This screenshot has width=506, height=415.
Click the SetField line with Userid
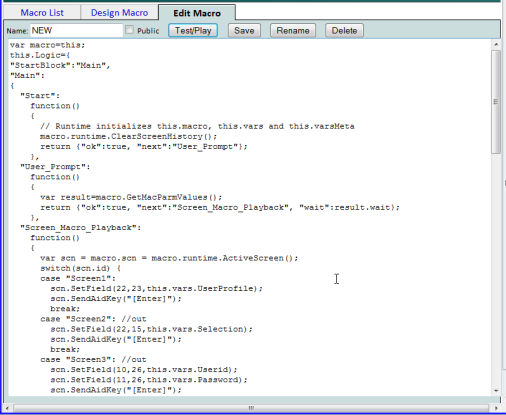pyautogui.click(x=144, y=370)
